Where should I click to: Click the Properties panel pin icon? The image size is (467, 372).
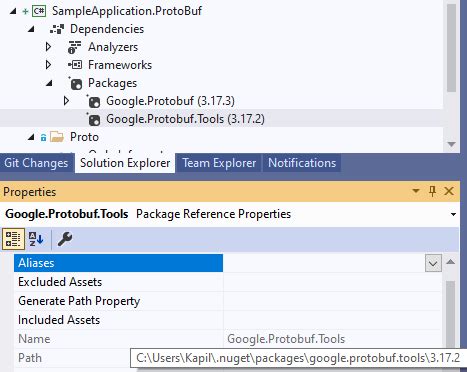[x=432, y=191]
